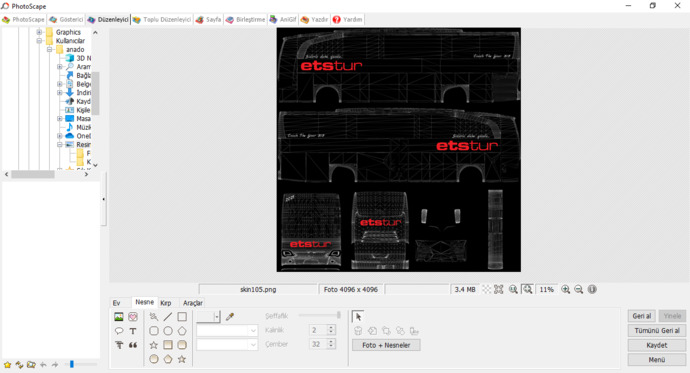Choose the outlined rounded rectangle tool
The image size is (690, 373).
tap(154, 331)
